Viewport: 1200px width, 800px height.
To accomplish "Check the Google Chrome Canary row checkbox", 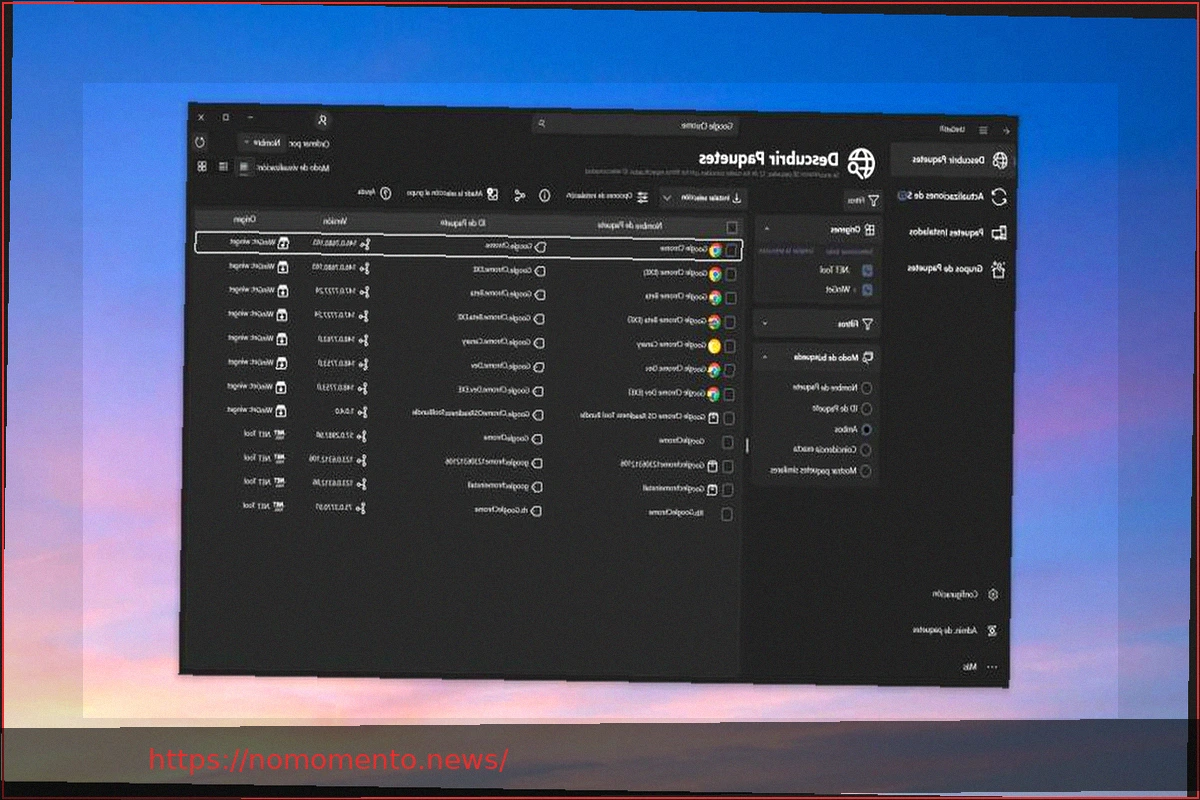I will [730, 346].
